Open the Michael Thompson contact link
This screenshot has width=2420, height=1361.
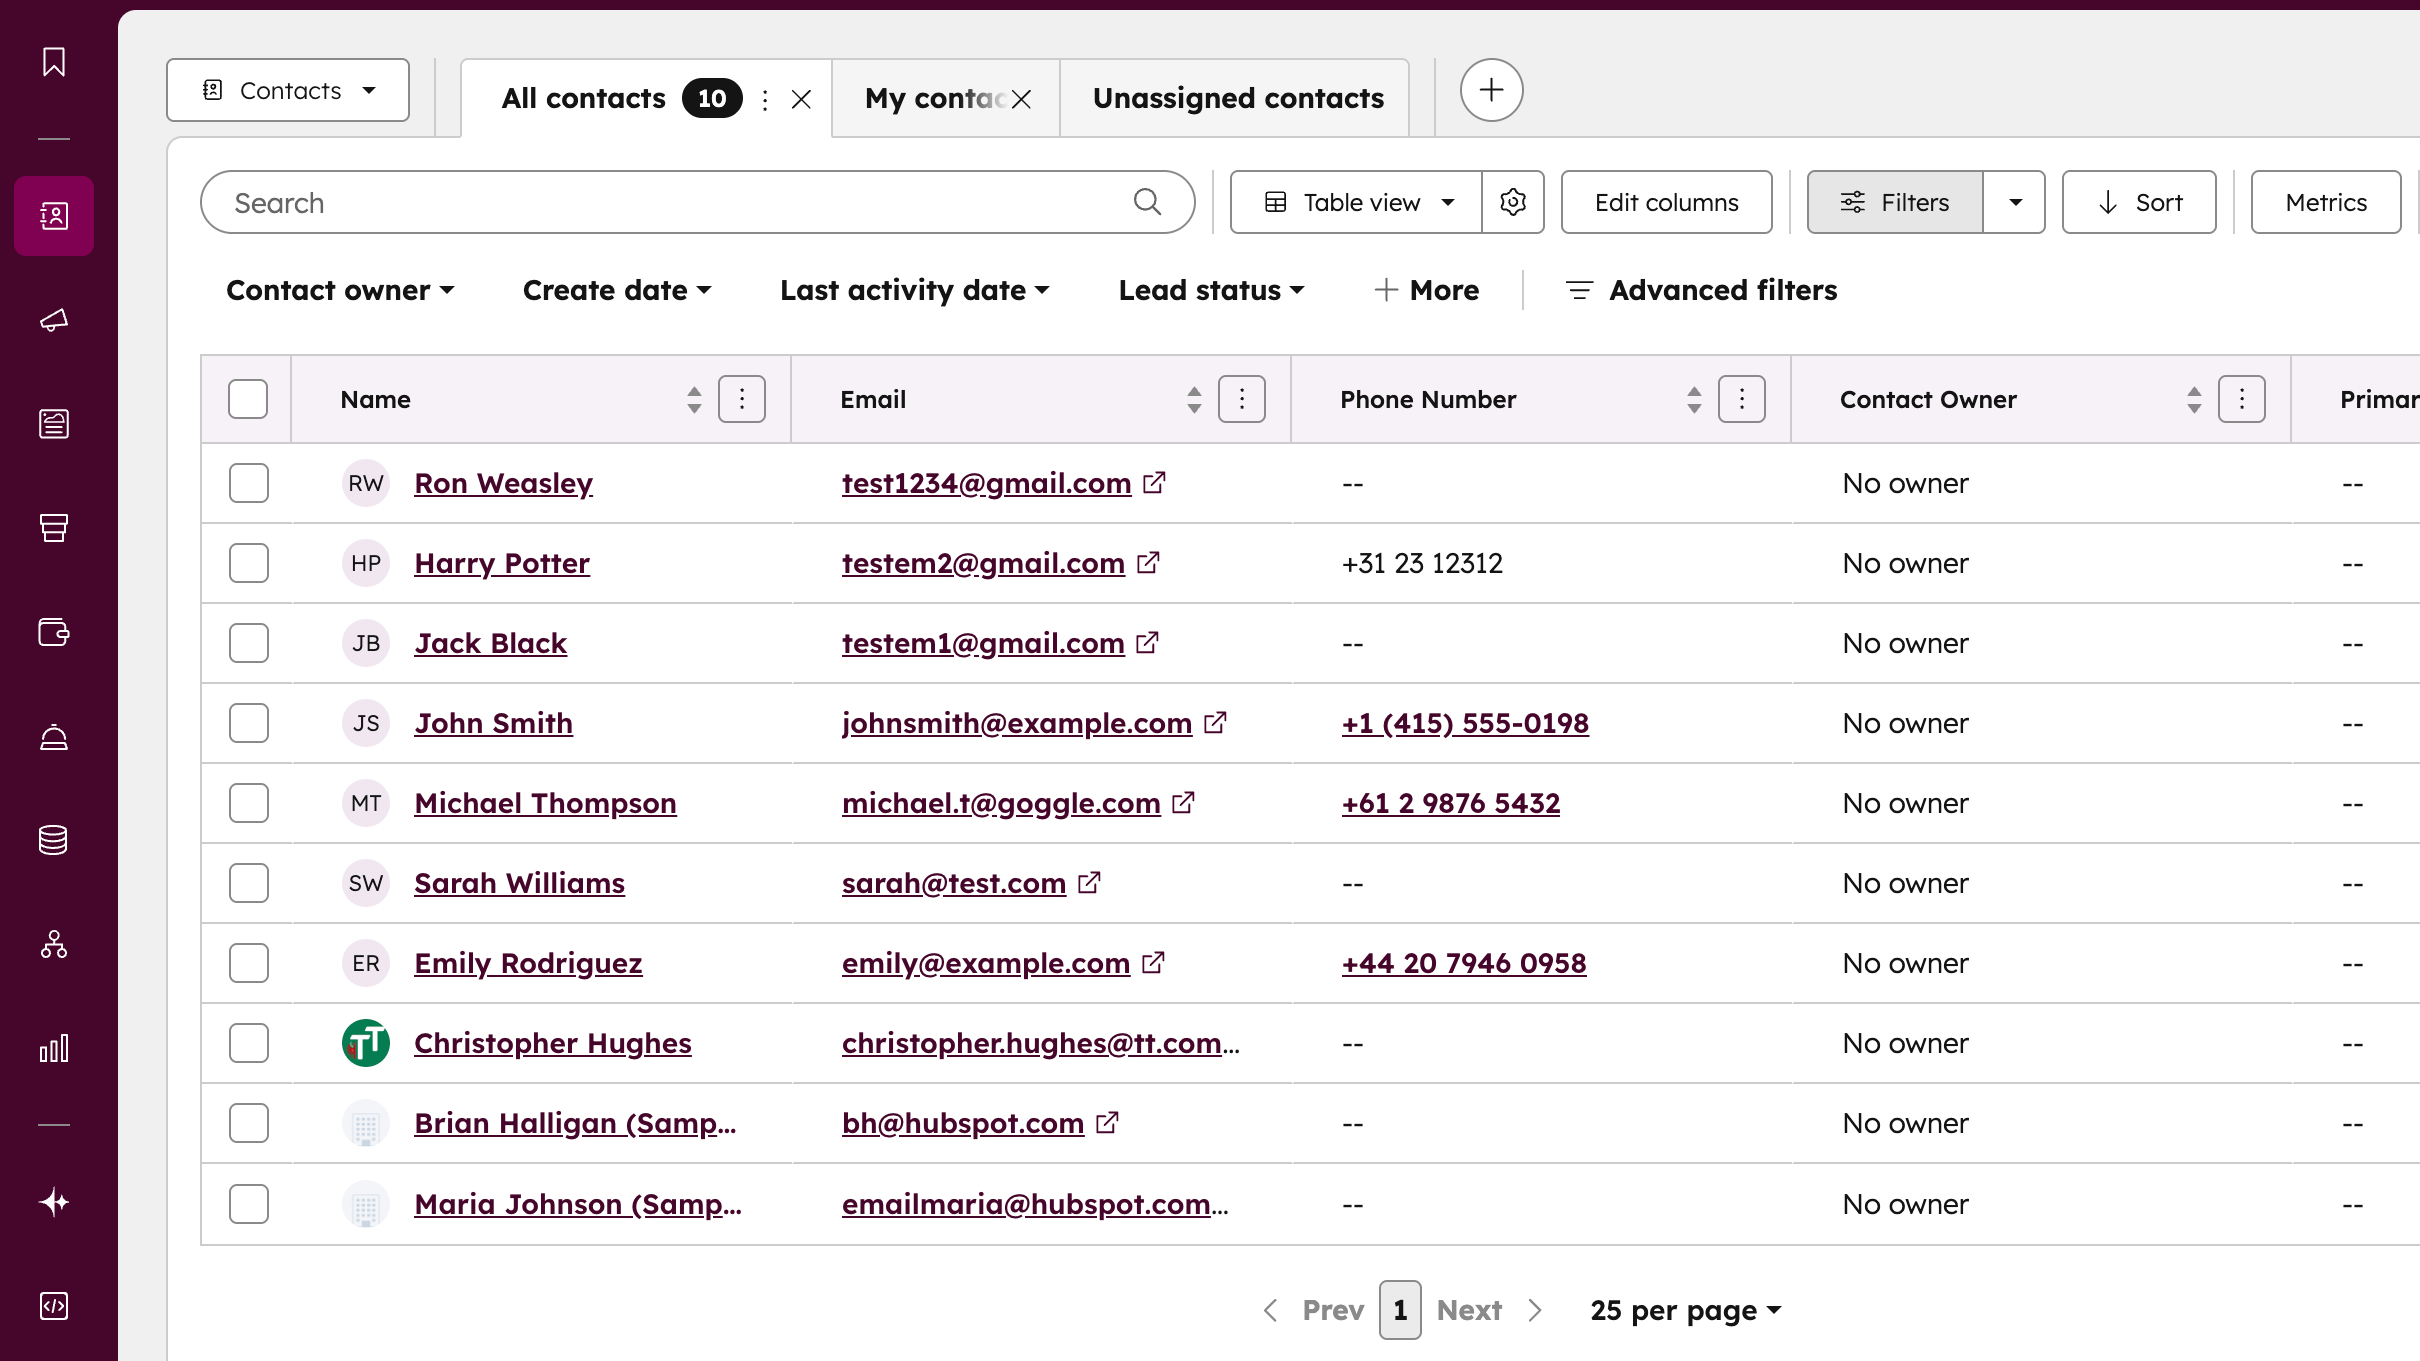pyautogui.click(x=545, y=803)
